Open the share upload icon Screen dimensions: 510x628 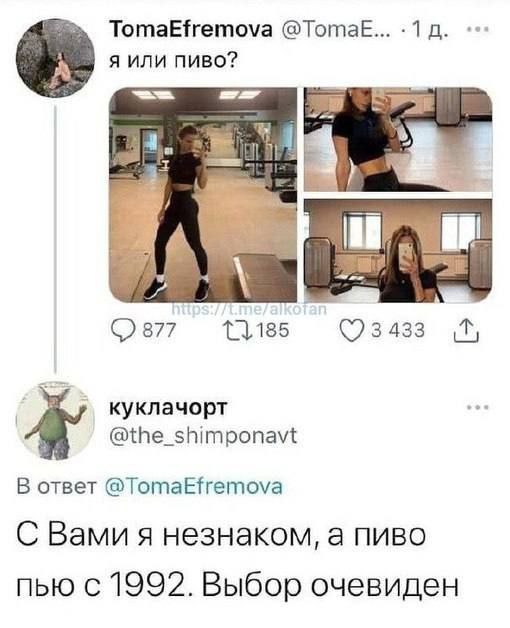(x=466, y=332)
